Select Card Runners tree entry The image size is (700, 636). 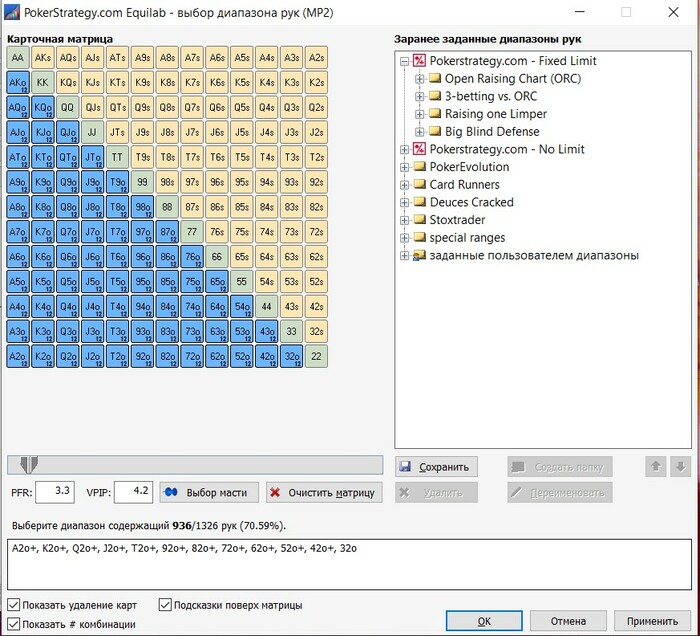464,185
